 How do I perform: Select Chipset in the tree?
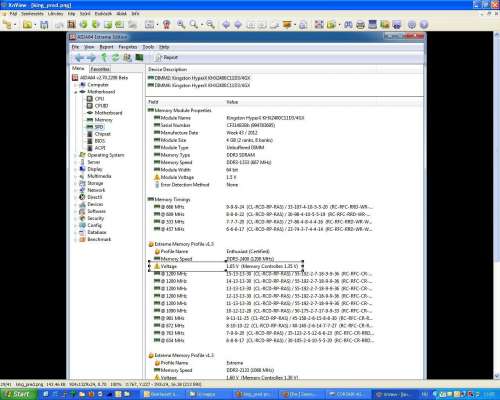103,134
